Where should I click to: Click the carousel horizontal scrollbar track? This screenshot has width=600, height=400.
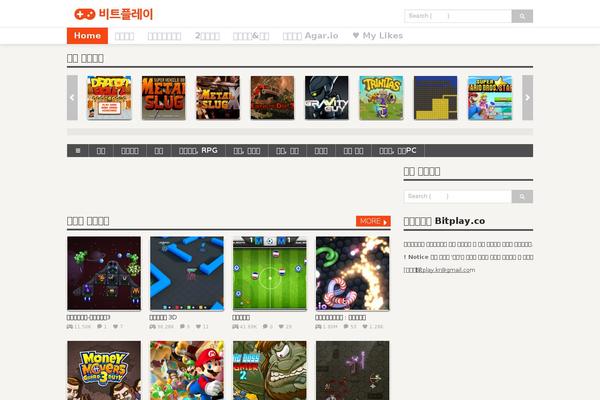tap(300, 132)
